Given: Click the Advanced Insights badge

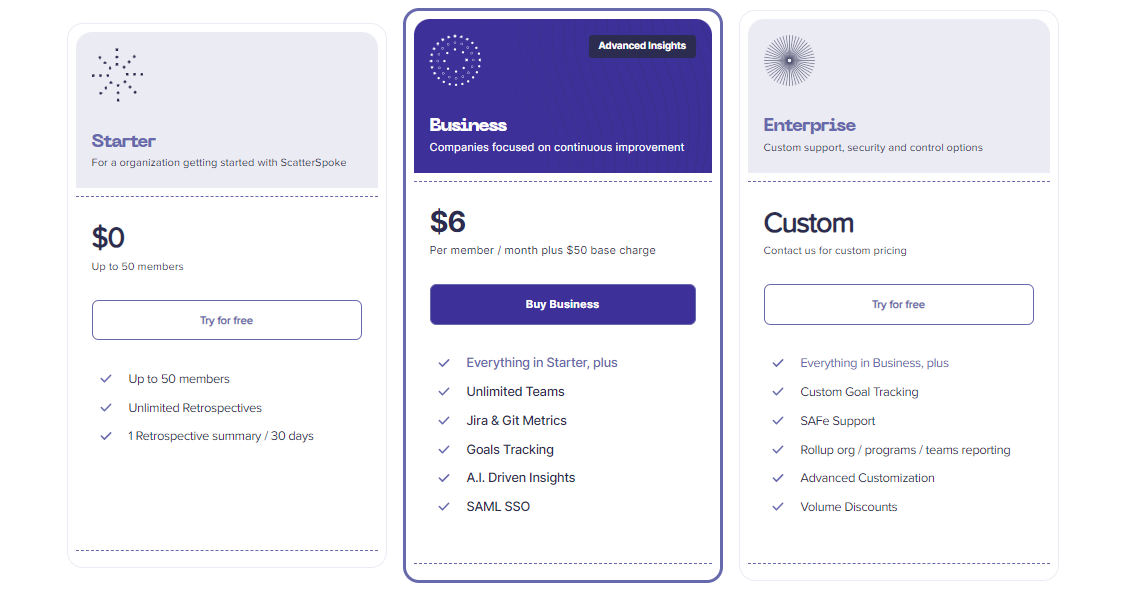Looking at the screenshot, I should 642,46.
